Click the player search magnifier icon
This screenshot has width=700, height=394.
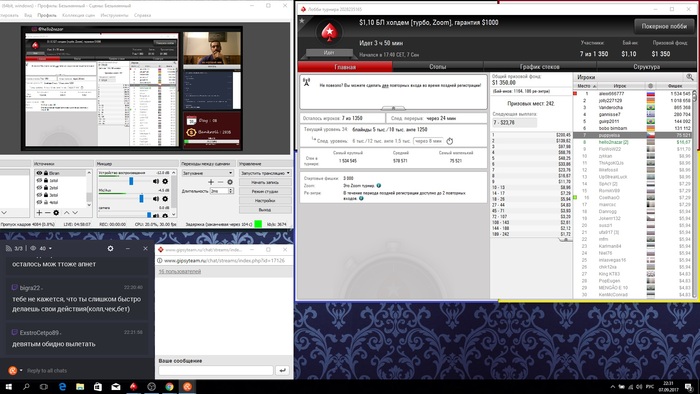690,77
